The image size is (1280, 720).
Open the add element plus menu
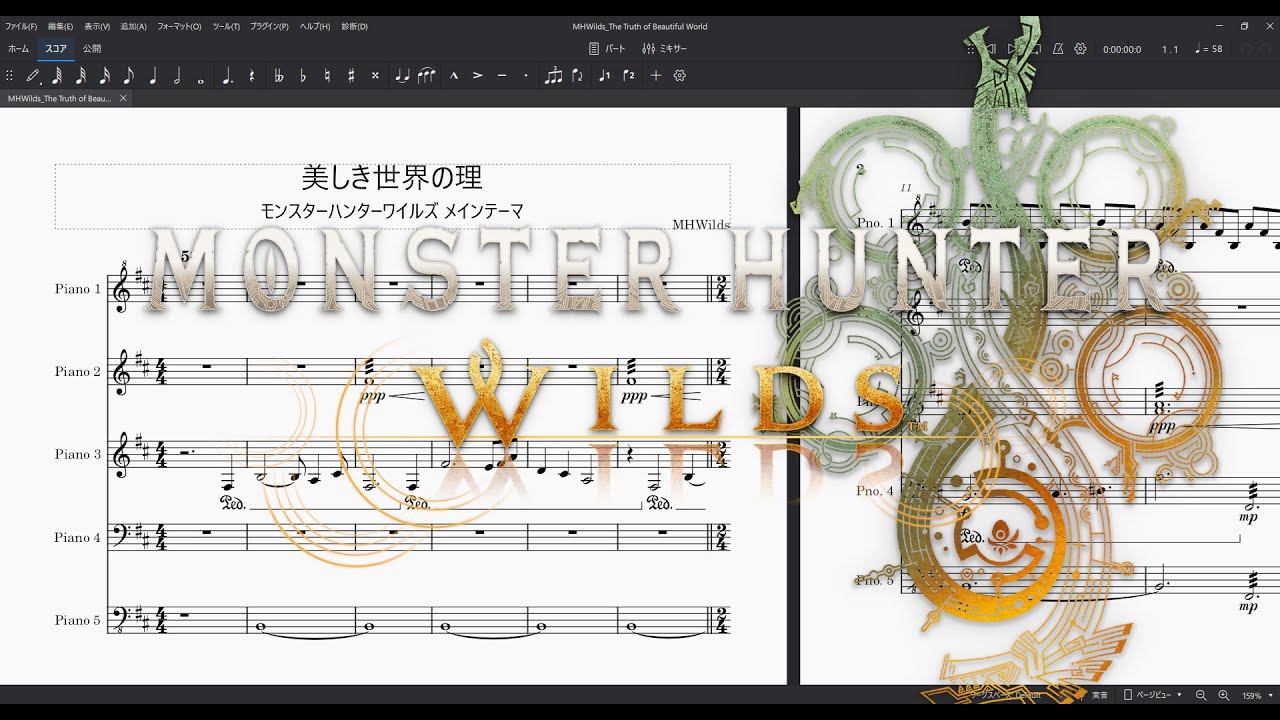point(656,75)
